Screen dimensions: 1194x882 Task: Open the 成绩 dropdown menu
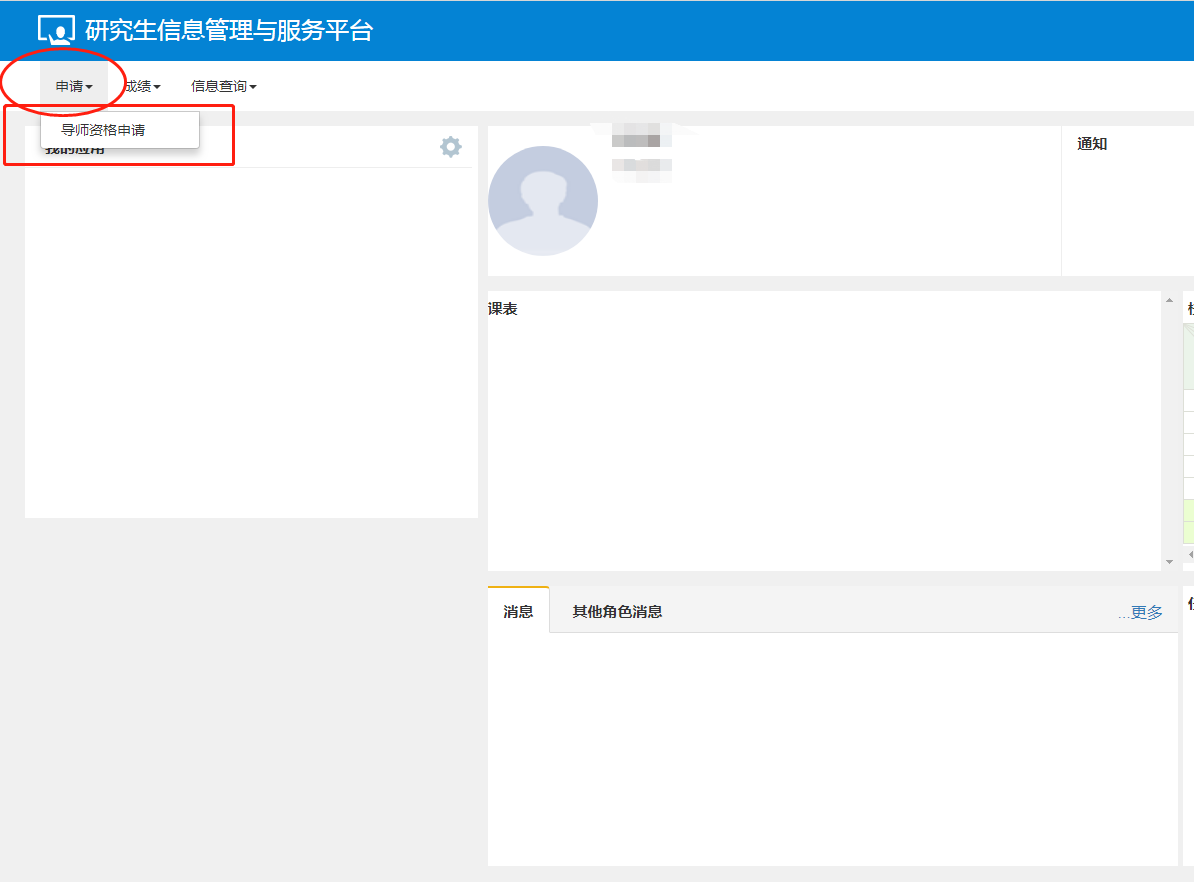point(140,87)
